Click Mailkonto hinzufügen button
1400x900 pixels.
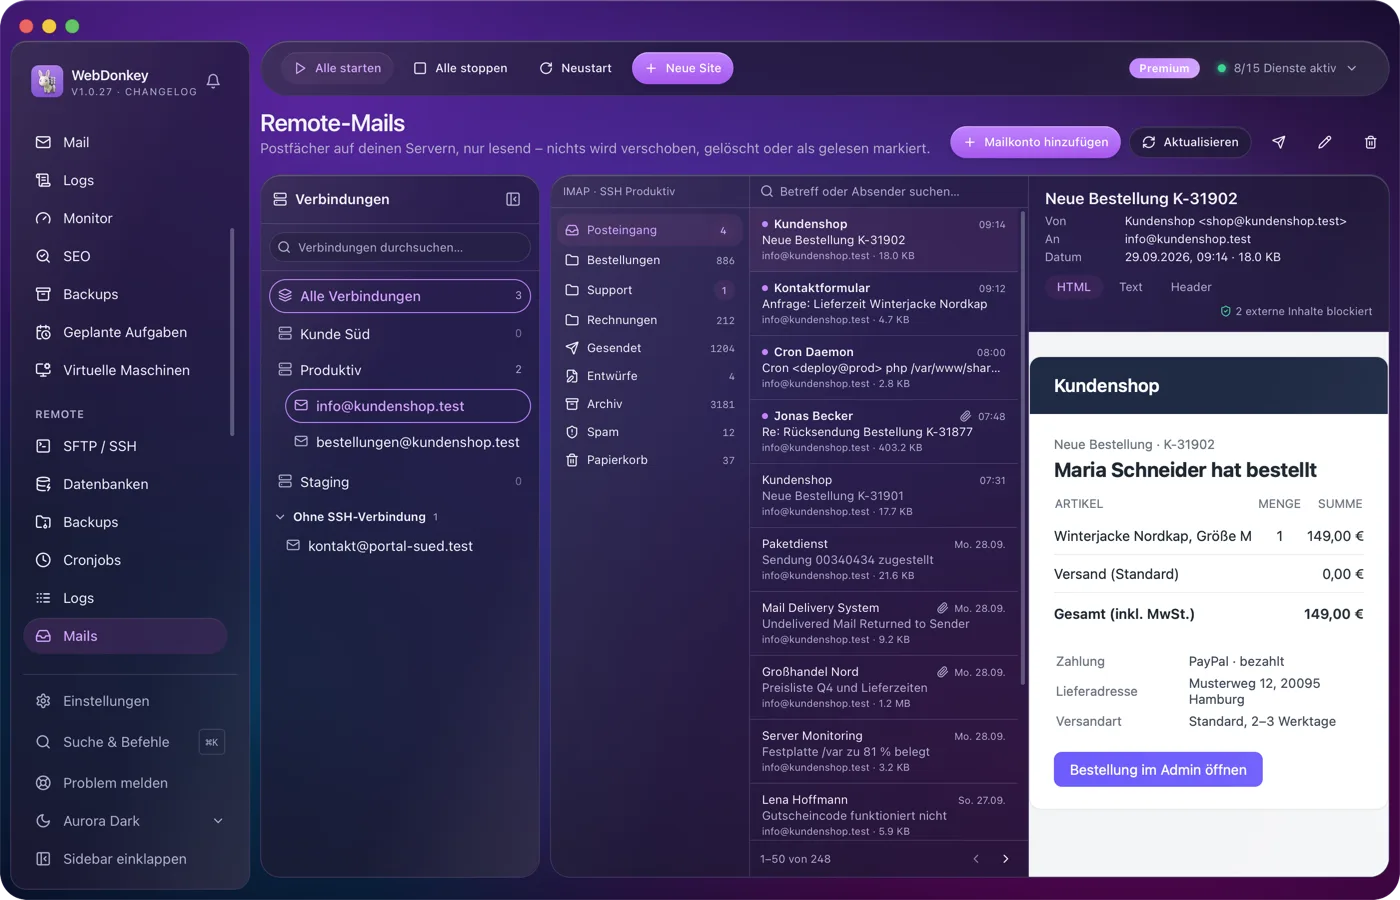pos(1036,142)
